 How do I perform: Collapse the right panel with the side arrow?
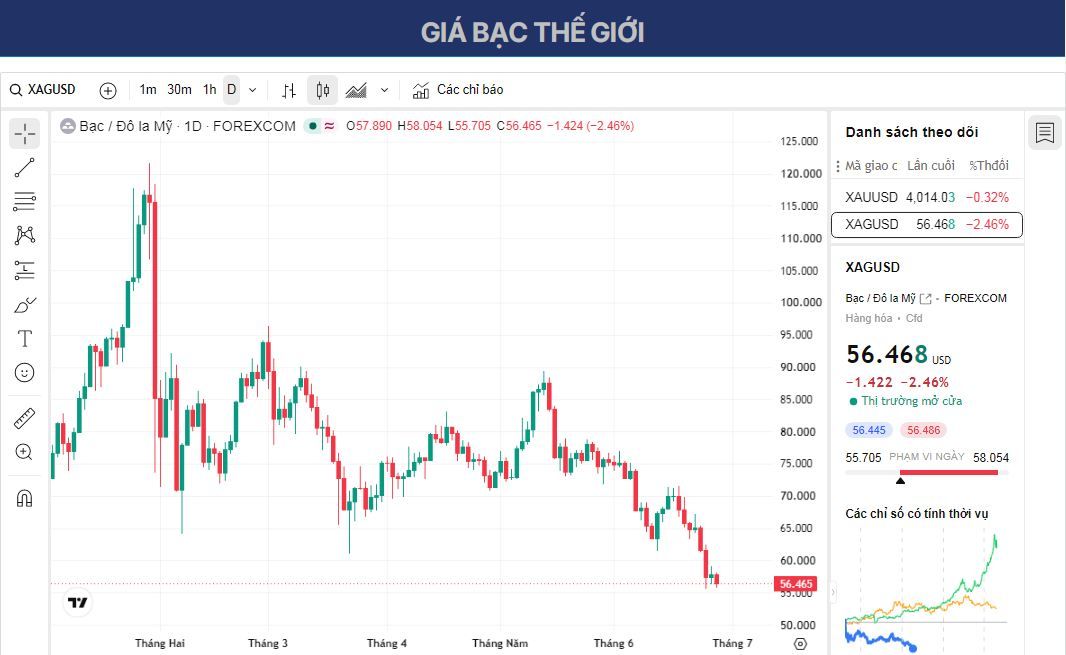coord(832,592)
